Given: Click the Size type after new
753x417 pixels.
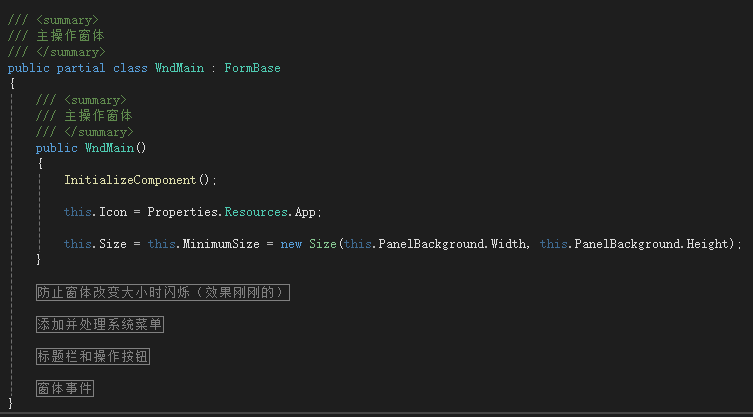Looking at the screenshot, I should tap(323, 244).
